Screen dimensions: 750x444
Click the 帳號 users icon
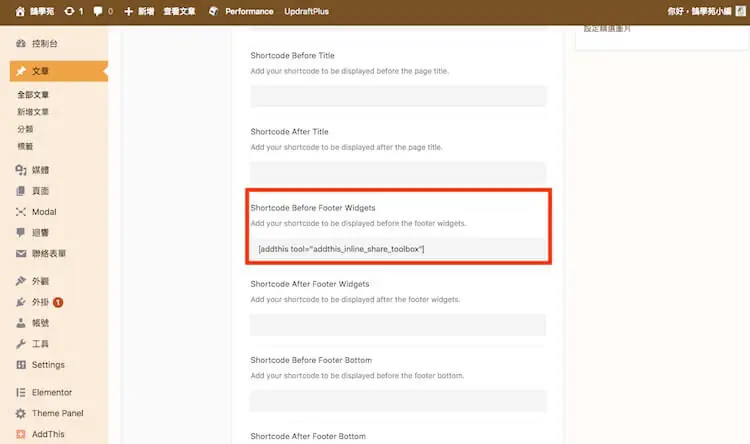click(x=21, y=323)
